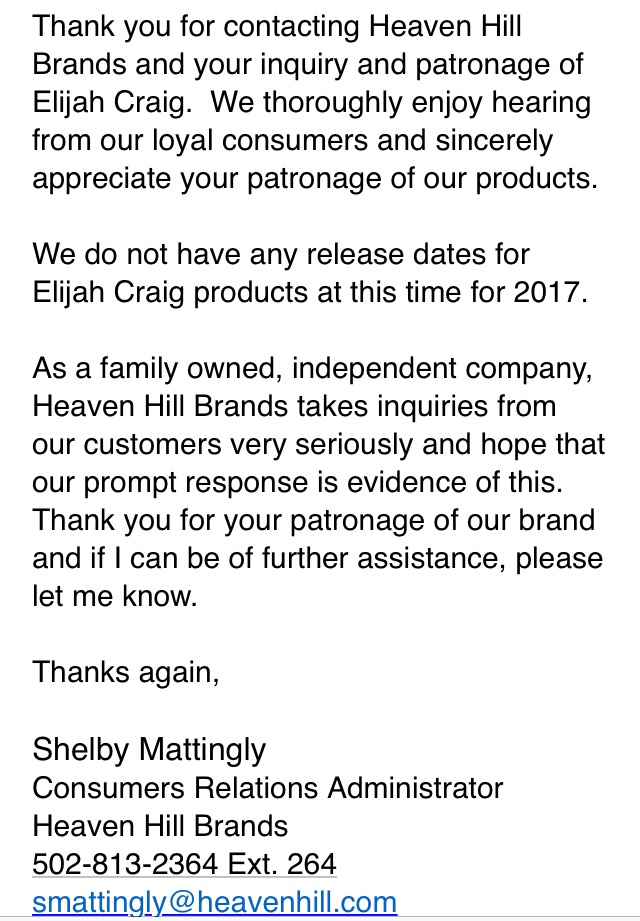
Task: Click 'Heaven Hill Brands takes inquiries from' line
Action: 294,406
